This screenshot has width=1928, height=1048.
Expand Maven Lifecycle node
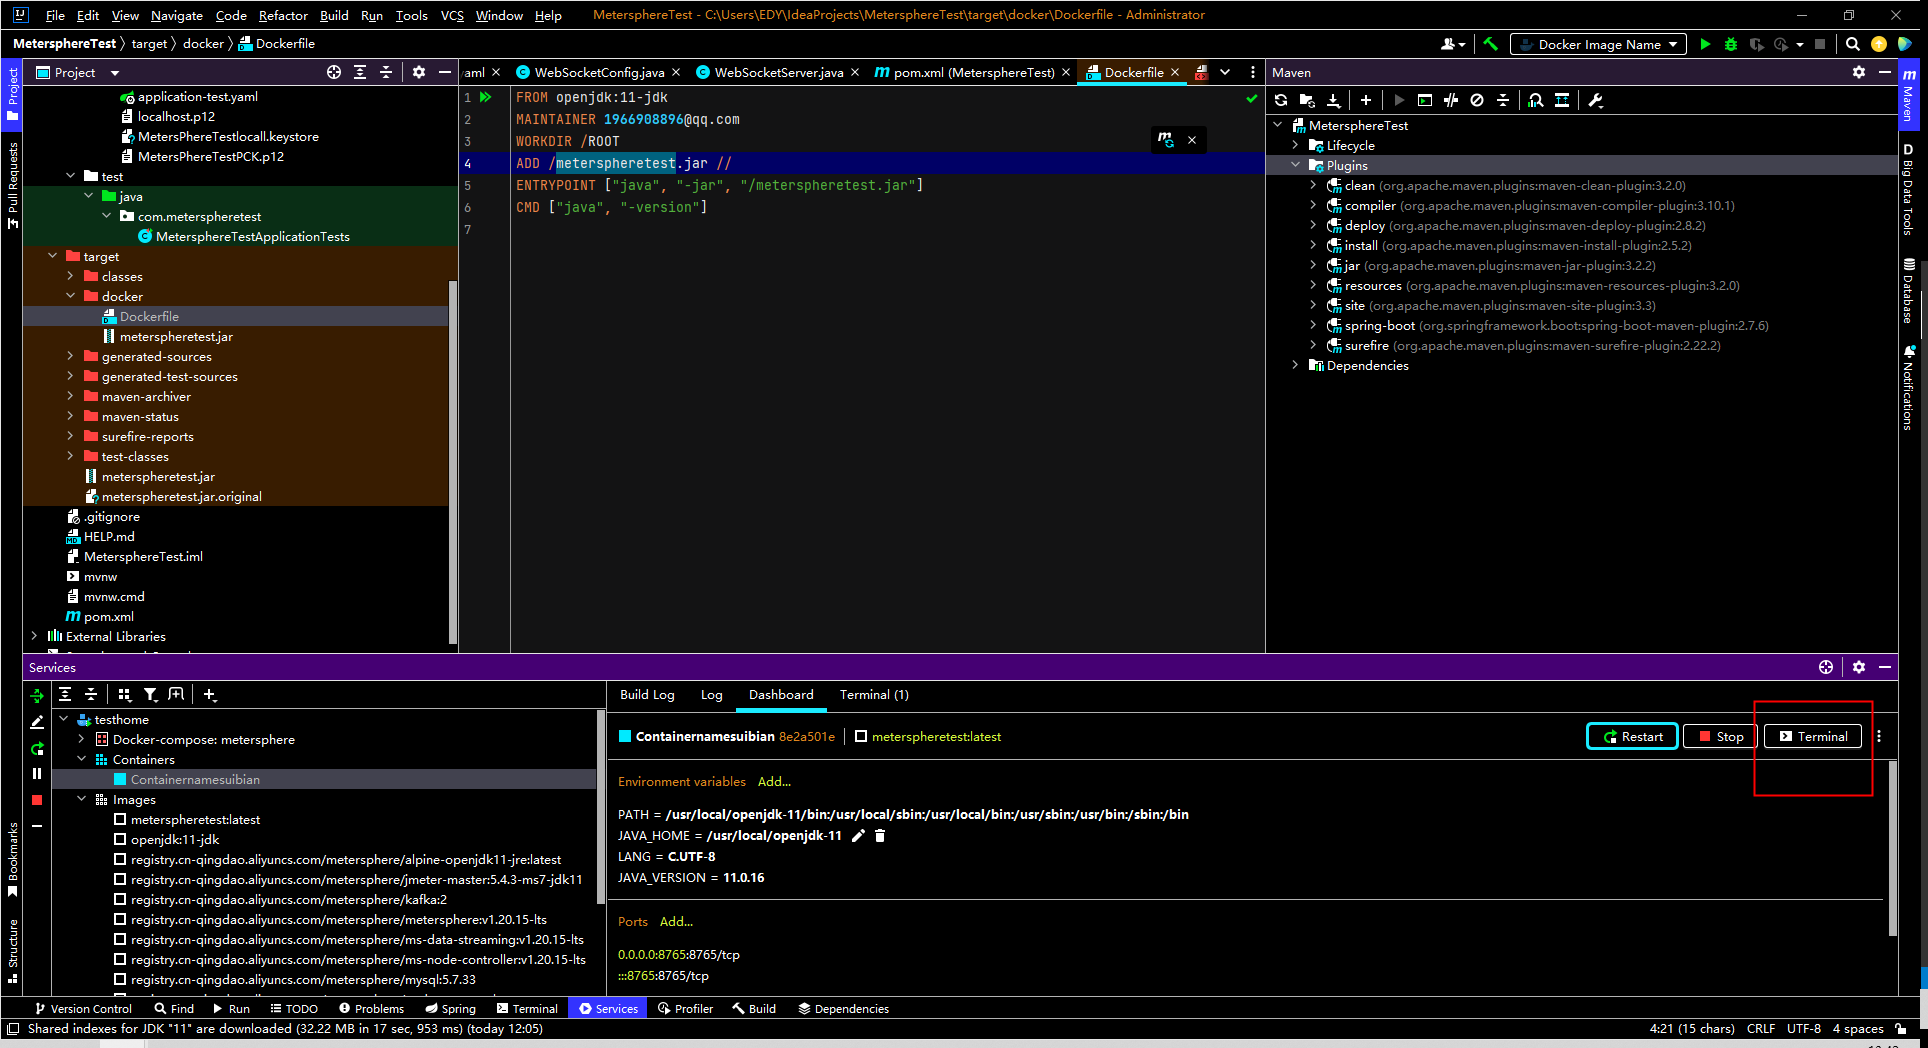(1296, 146)
